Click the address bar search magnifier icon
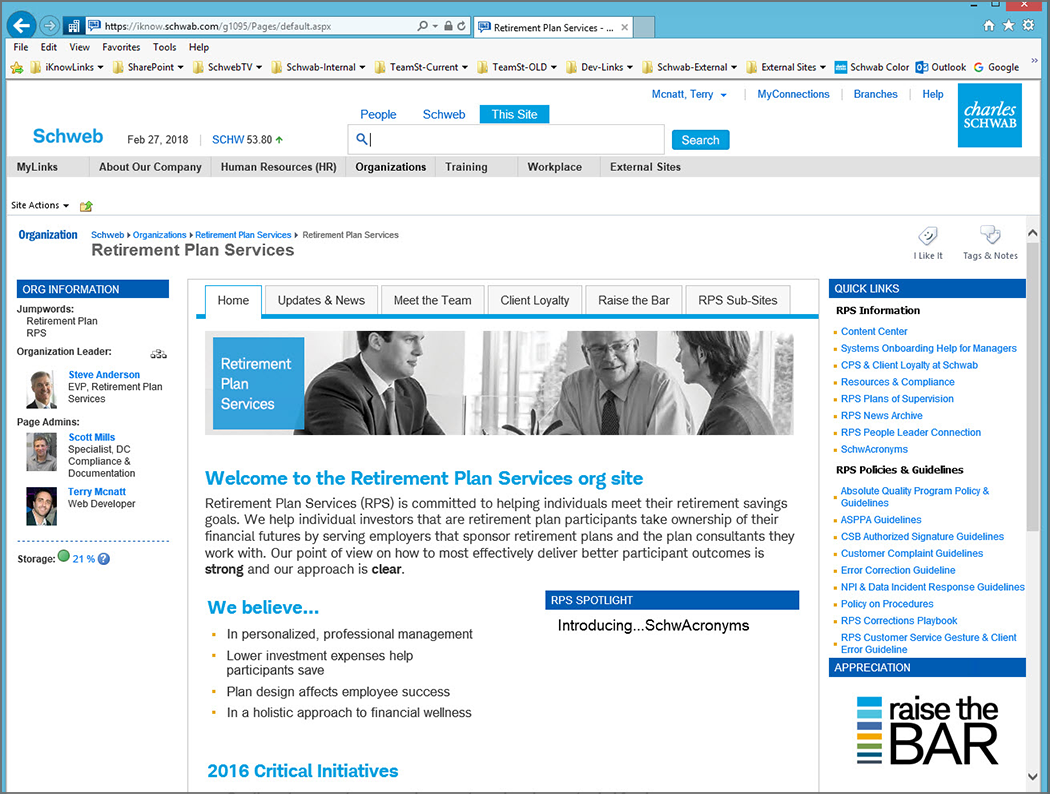The image size is (1050, 794). (423, 26)
